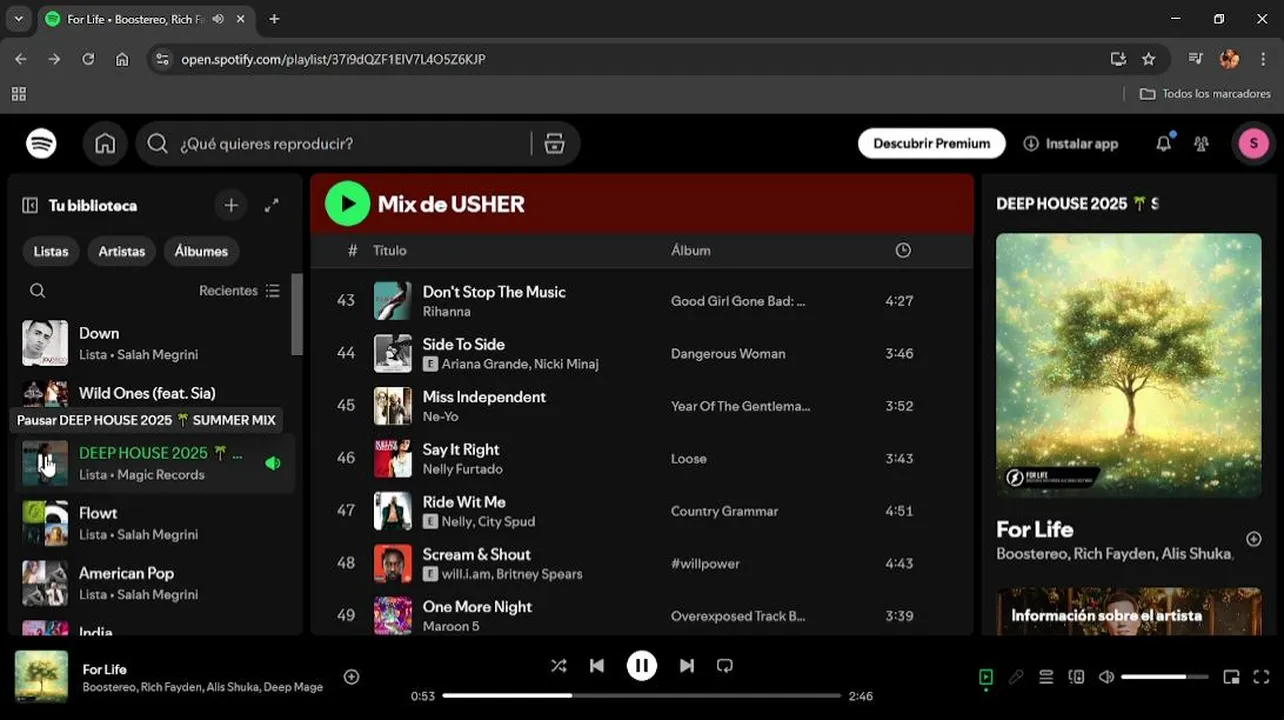Screen dimensions: 1284x720
Task: Toggle the Now Playing view
Action: [x=986, y=677]
